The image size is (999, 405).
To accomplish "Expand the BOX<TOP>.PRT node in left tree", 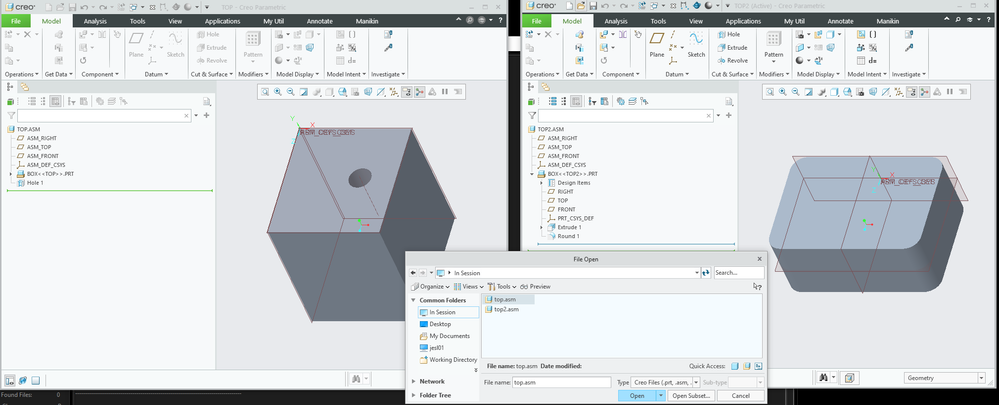I will point(10,174).
